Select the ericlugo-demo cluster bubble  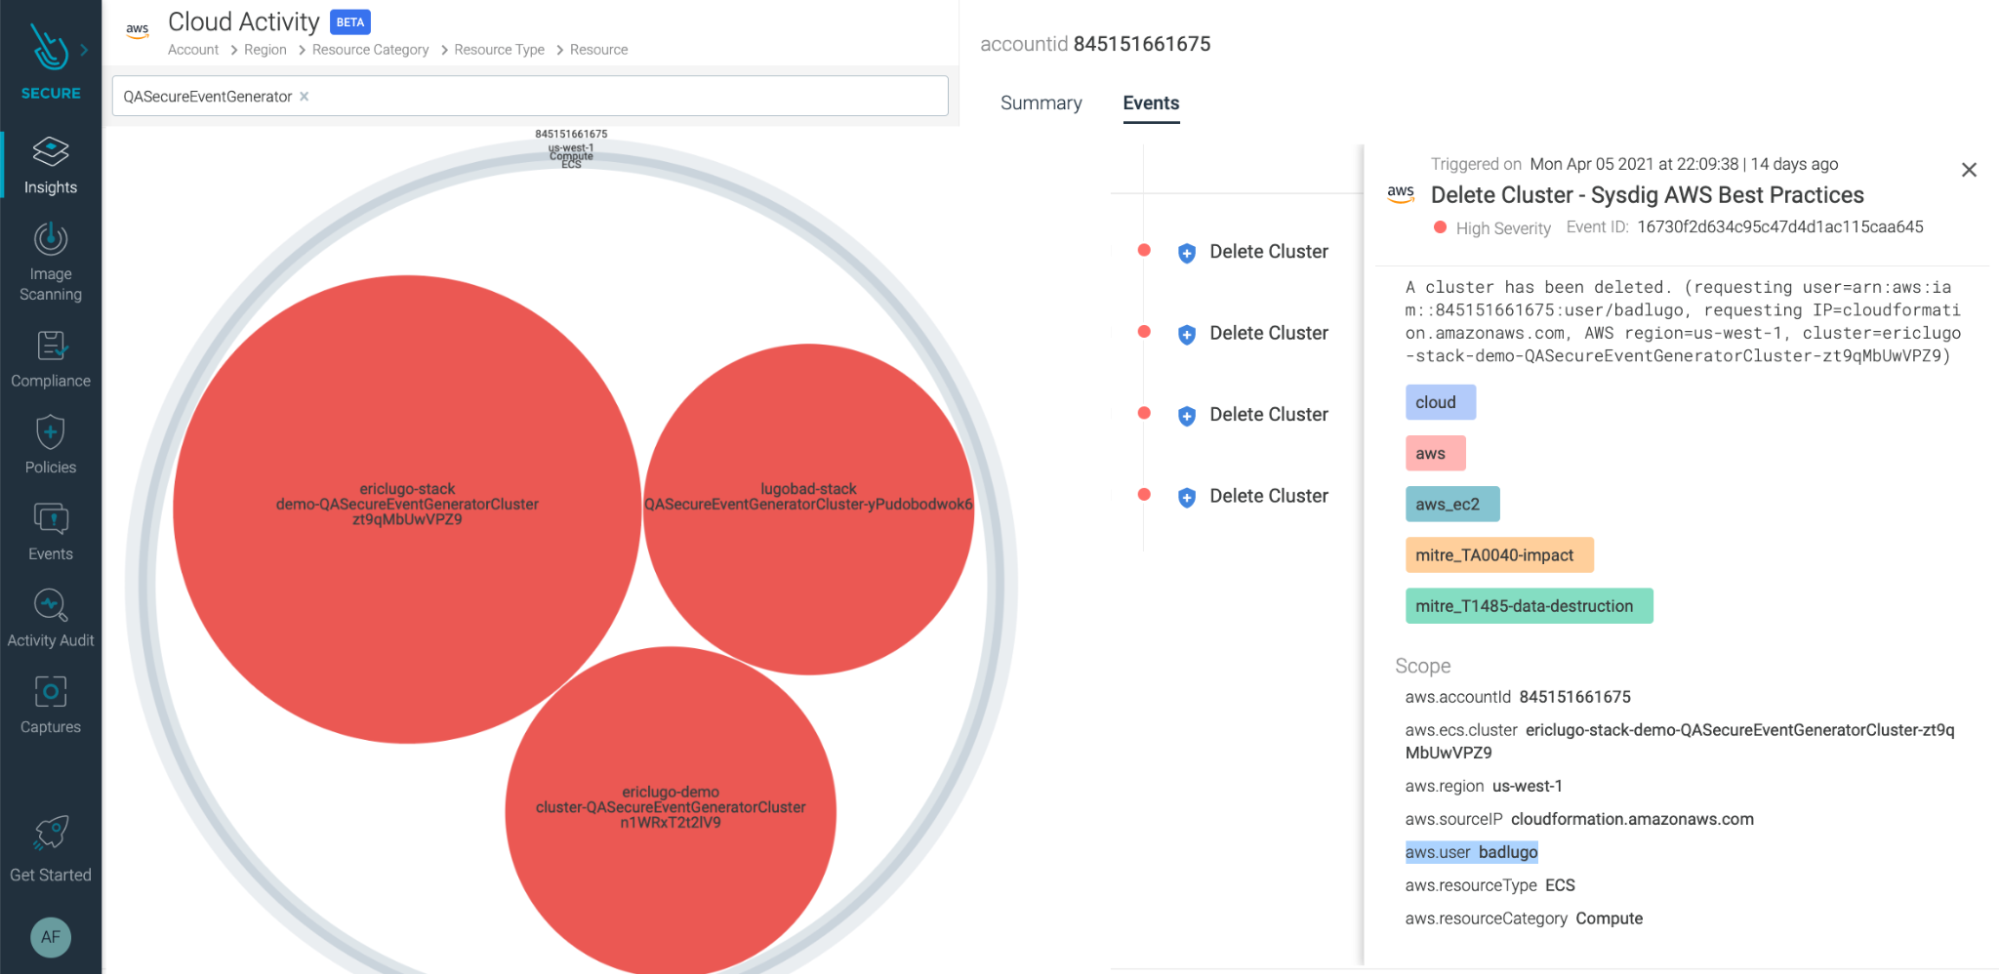point(670,810)
